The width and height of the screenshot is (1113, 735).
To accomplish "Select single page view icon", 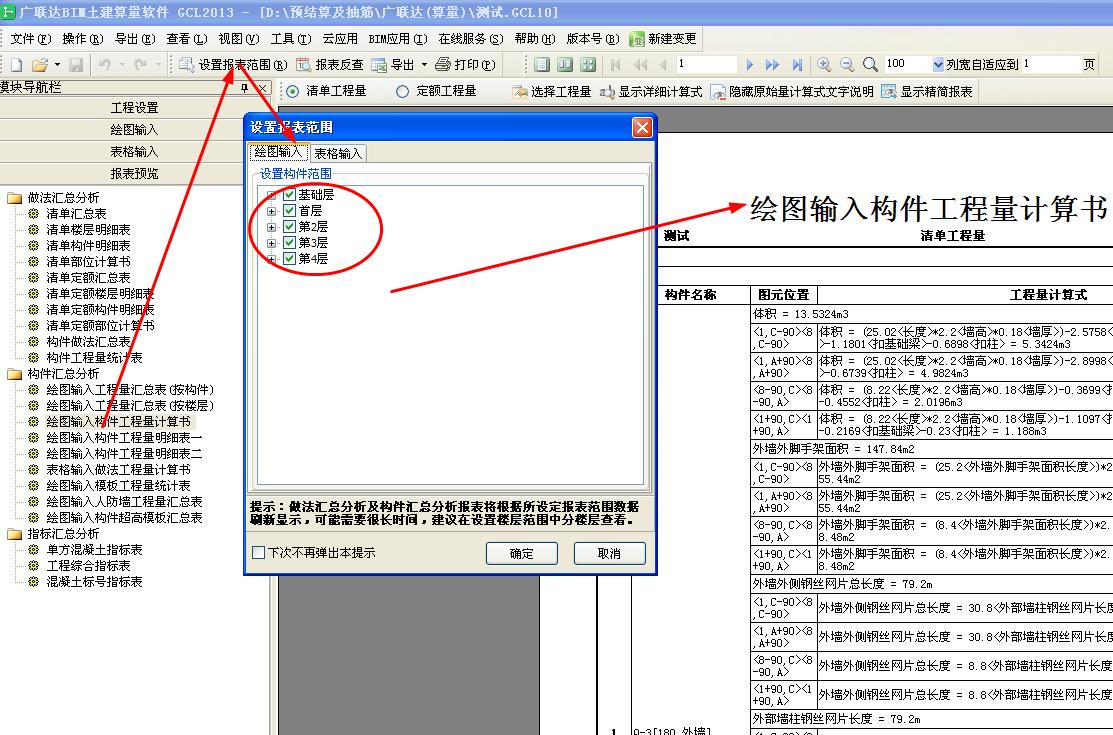I will 542,65.
